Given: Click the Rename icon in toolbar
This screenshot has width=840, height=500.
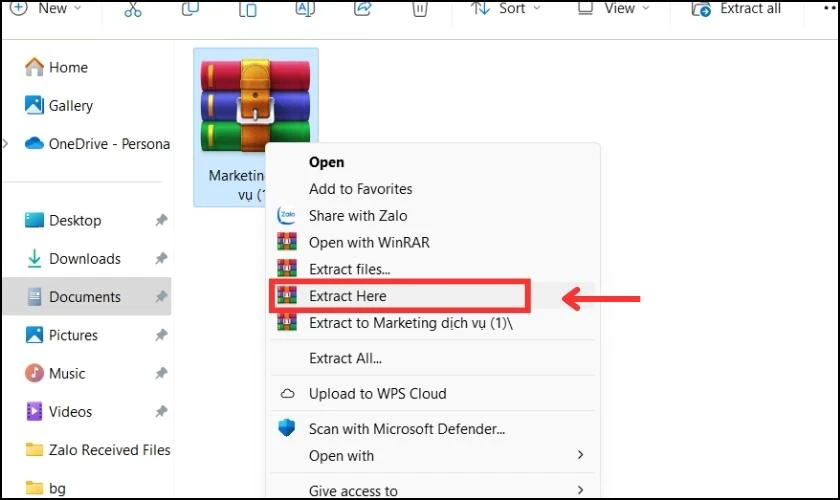Looking at the screenshot, I should tap(305, 9).
